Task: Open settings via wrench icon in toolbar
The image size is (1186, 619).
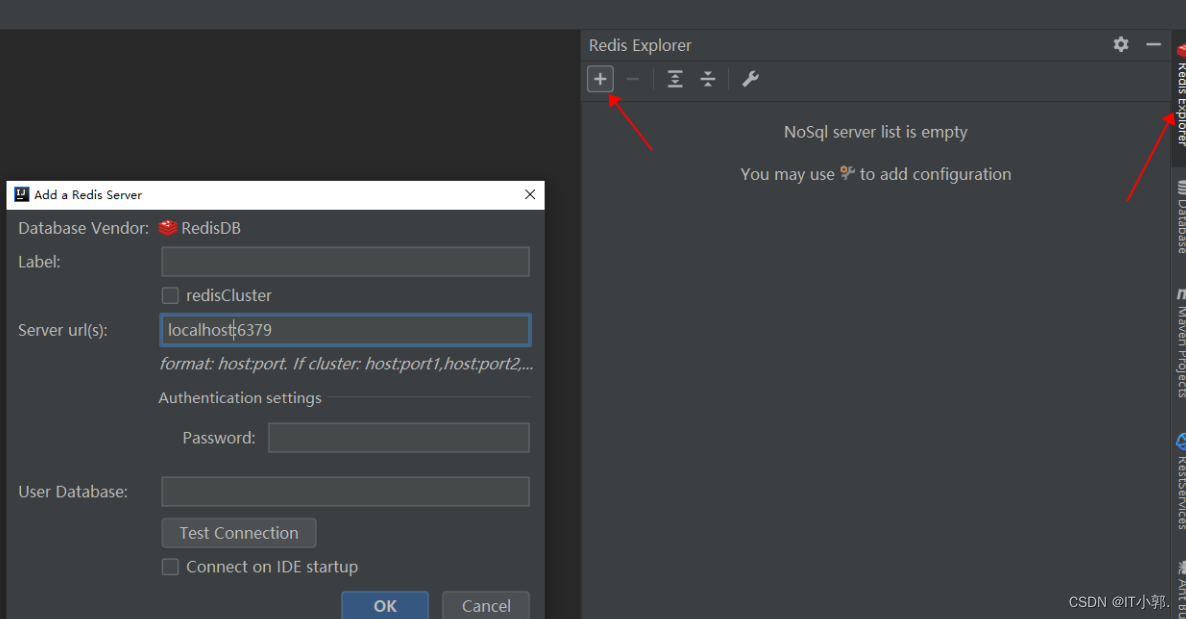Action: tap(750, 79)
